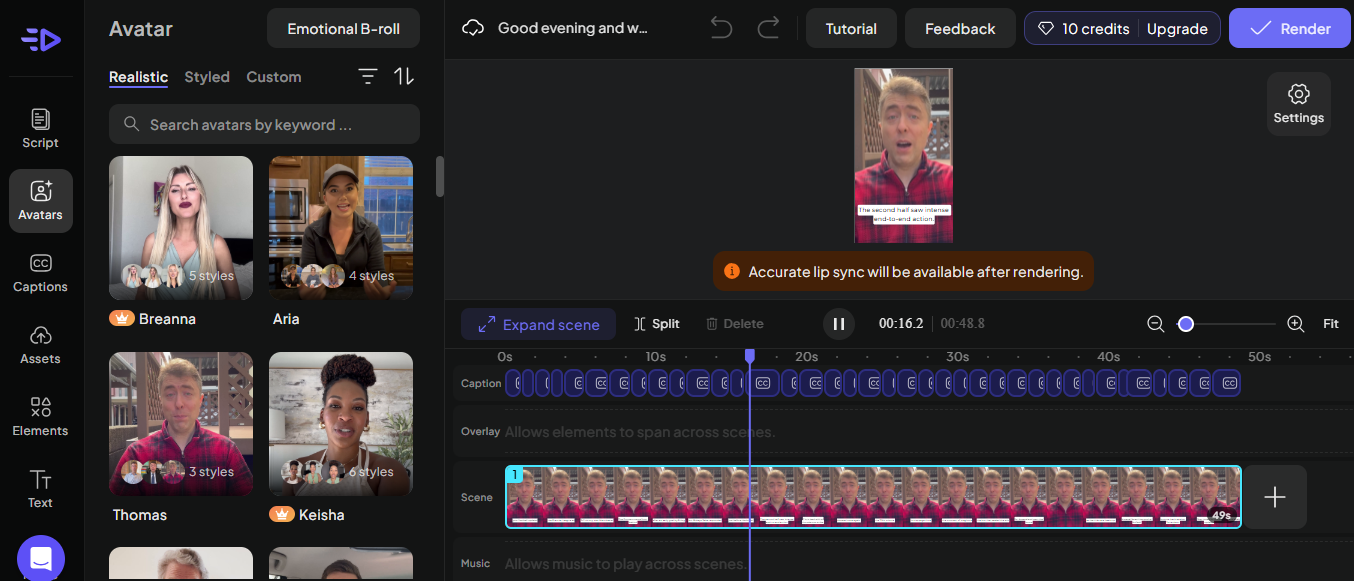Image resolution: width=1354 pixels, height=581 pixels.
Task: Open the Elements panel
Action: coord(40,417)
